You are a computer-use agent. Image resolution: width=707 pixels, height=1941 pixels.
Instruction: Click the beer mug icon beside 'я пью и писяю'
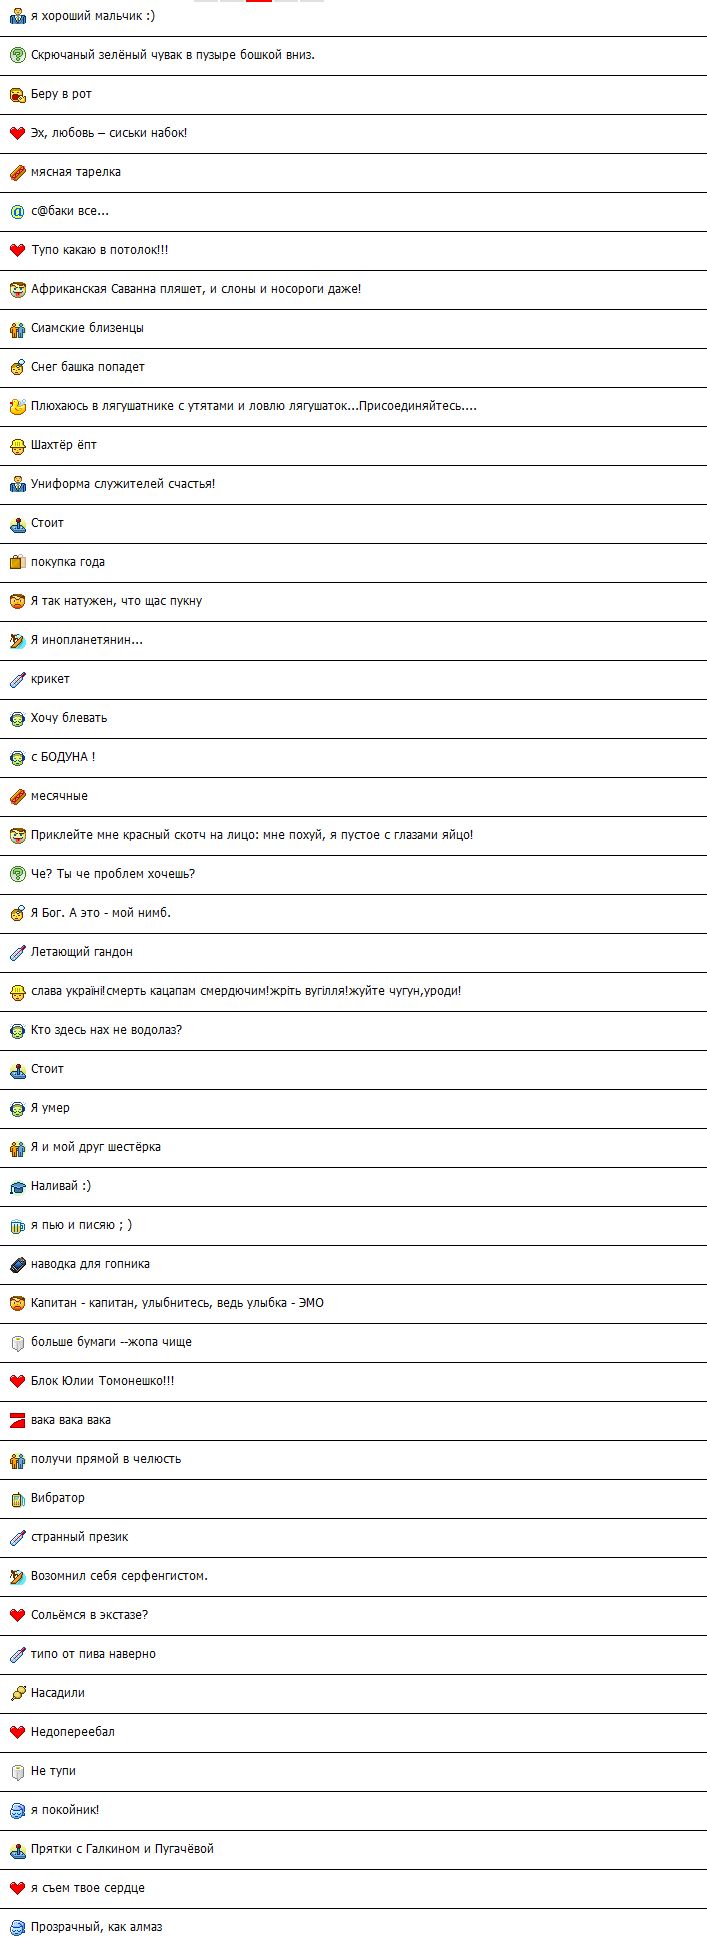coord(17,1225)
